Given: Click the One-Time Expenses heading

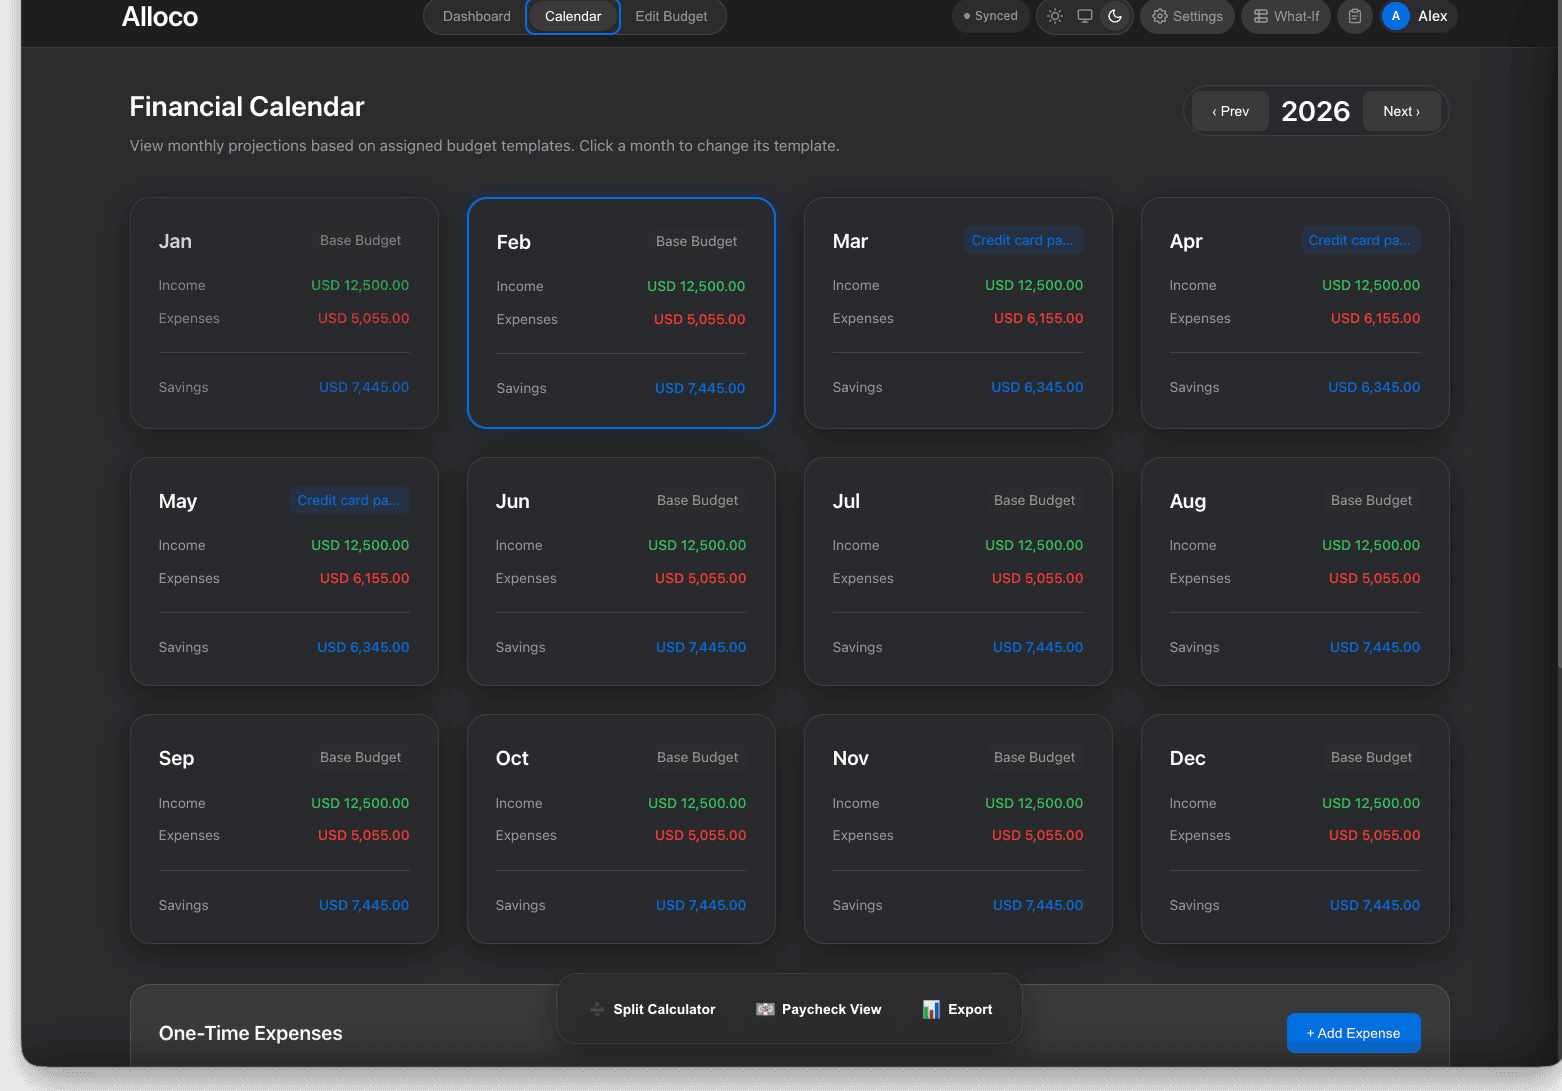Looking at the screenshot, I should (250, 1033).
